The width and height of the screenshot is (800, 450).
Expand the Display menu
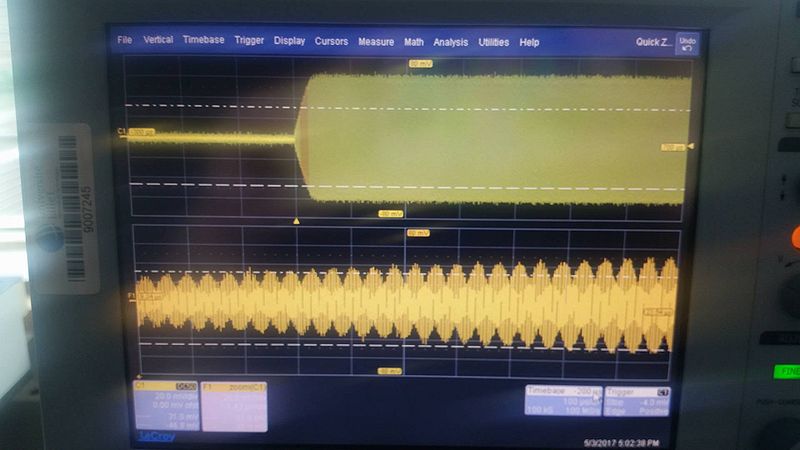(290, 42)
